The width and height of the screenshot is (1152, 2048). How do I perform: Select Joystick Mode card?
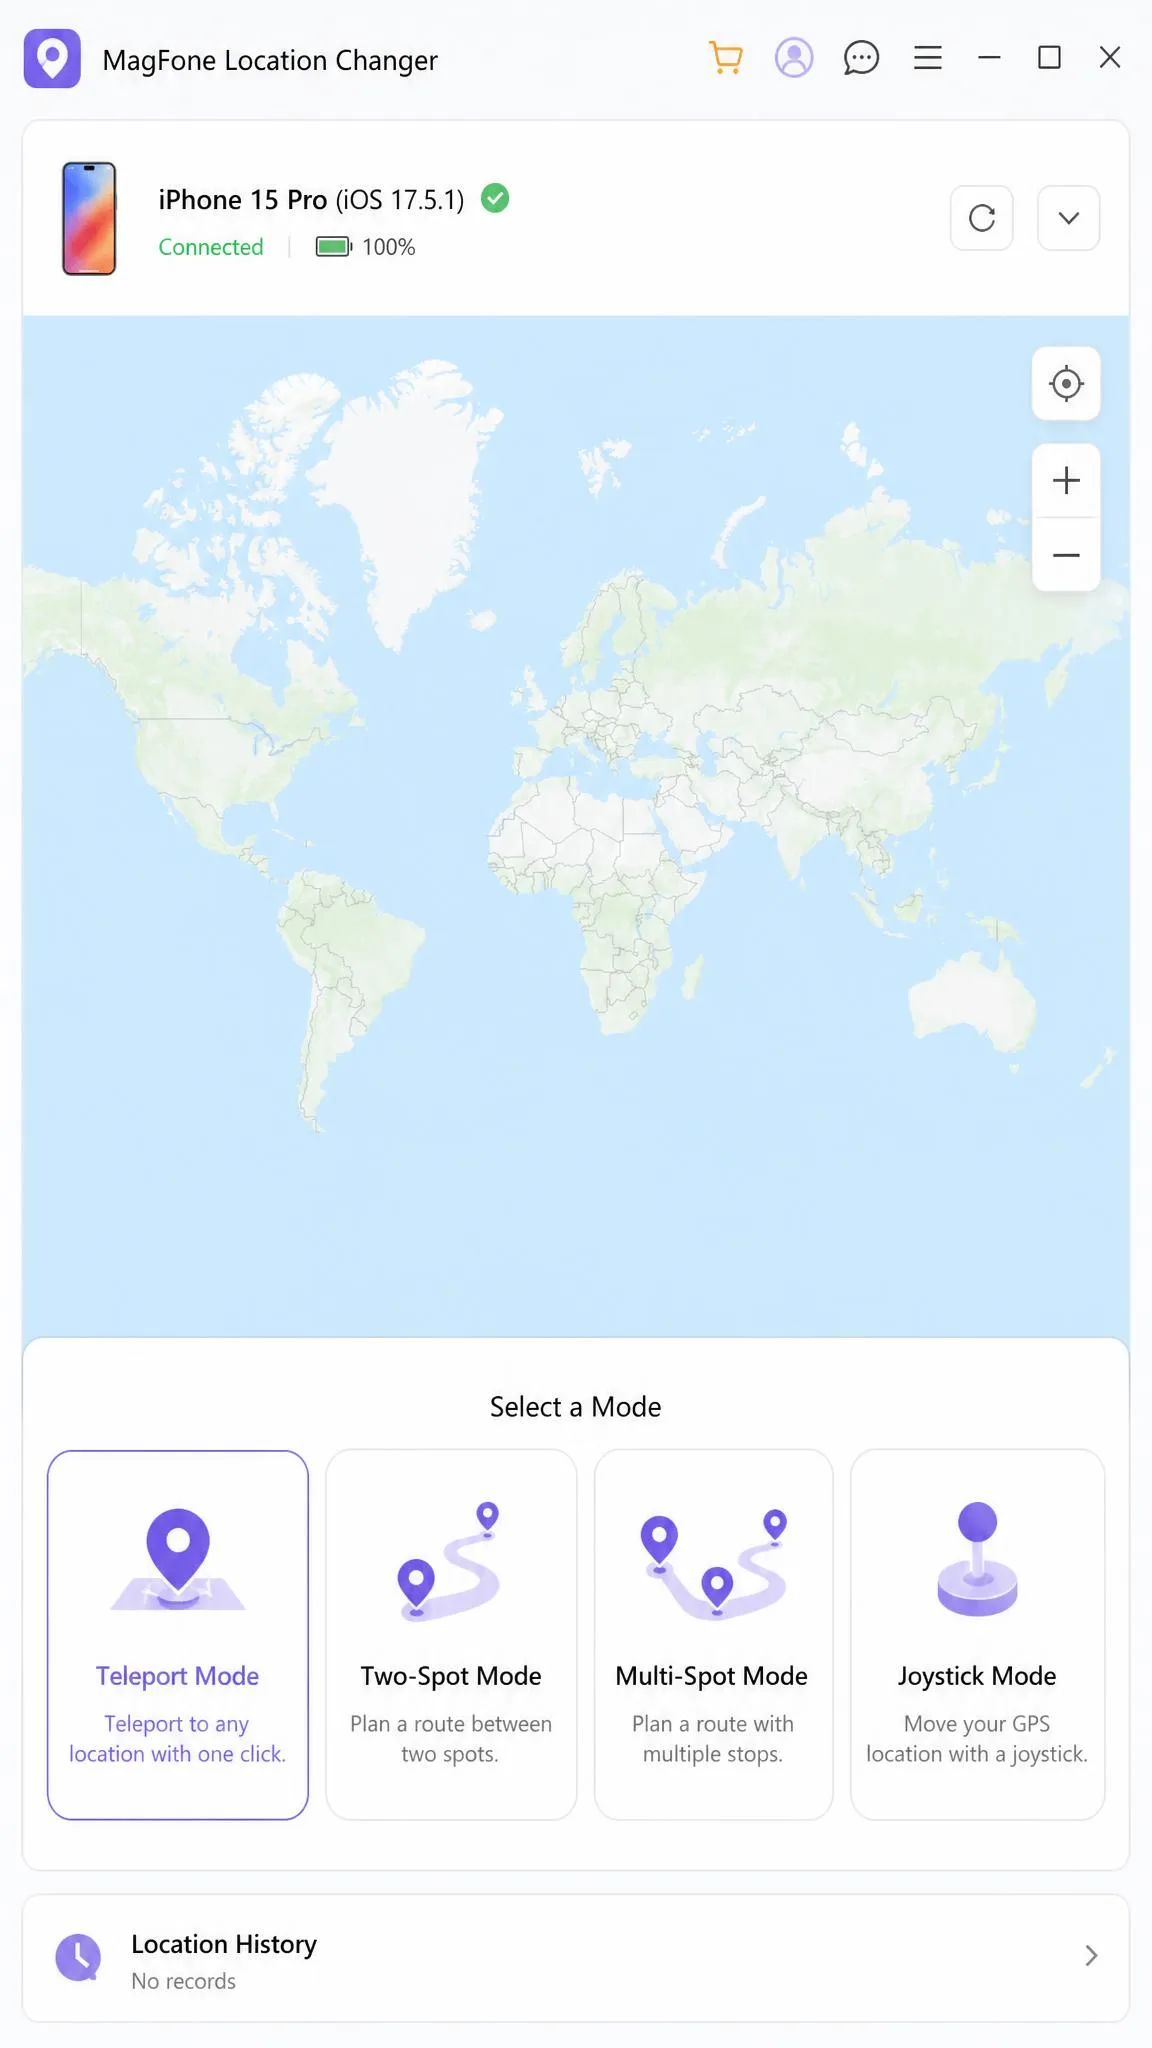click(x=977, y=1635)
